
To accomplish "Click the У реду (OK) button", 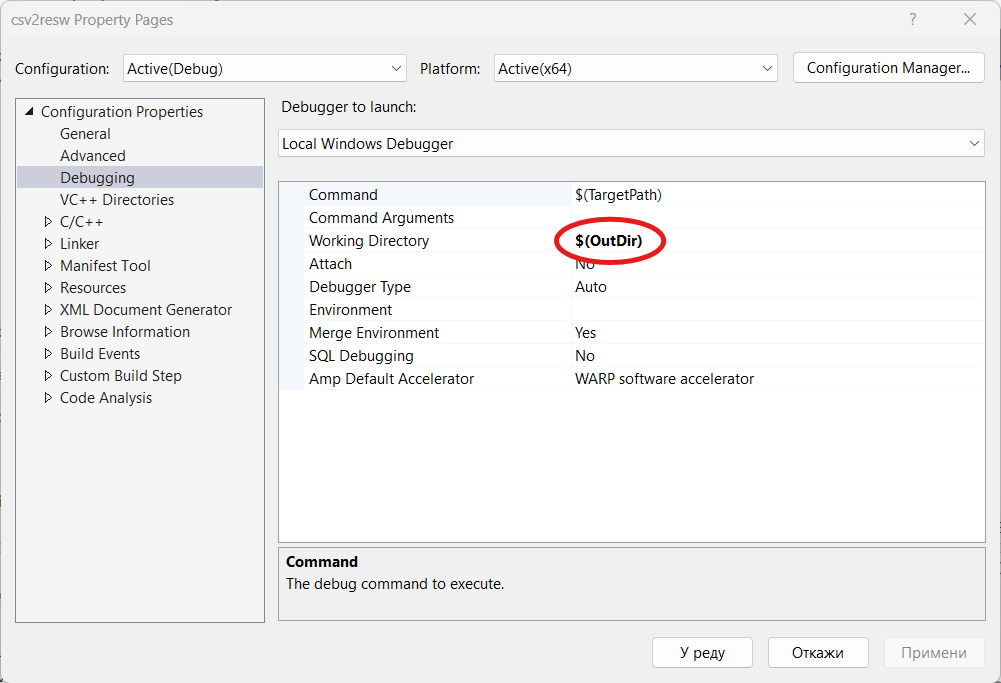I will [x=702, y=653].
